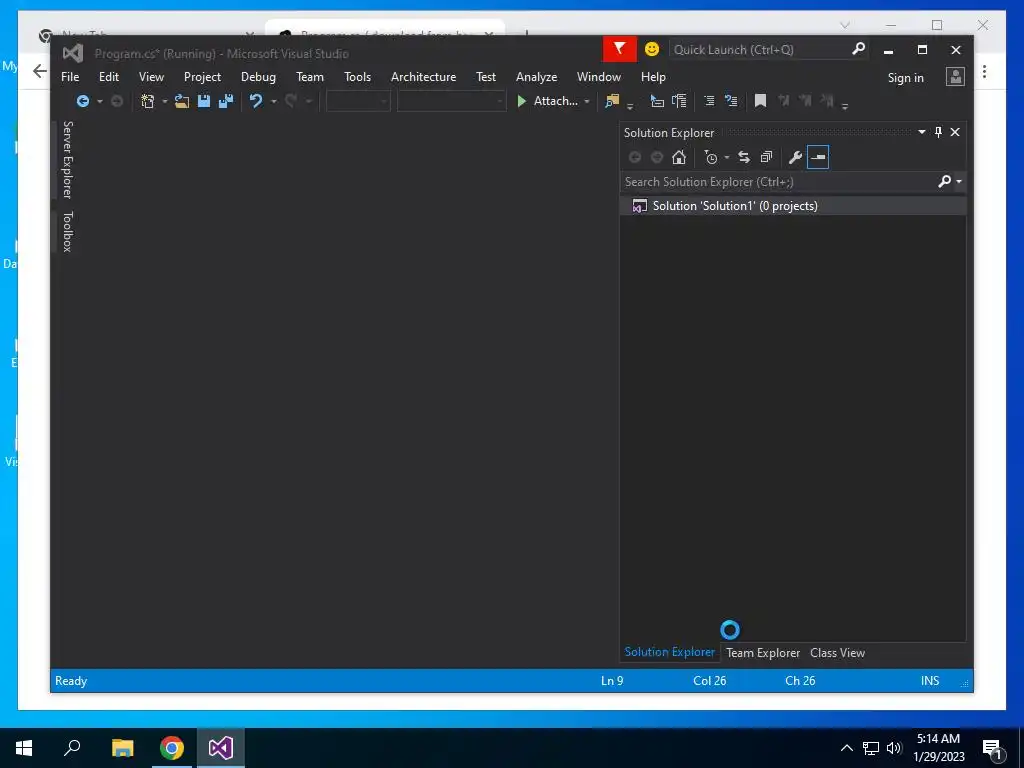Image resolution: width=1024 pixels, height=768 pixels.
Task: Open the Team menu
Action: (x=310, y=77)
